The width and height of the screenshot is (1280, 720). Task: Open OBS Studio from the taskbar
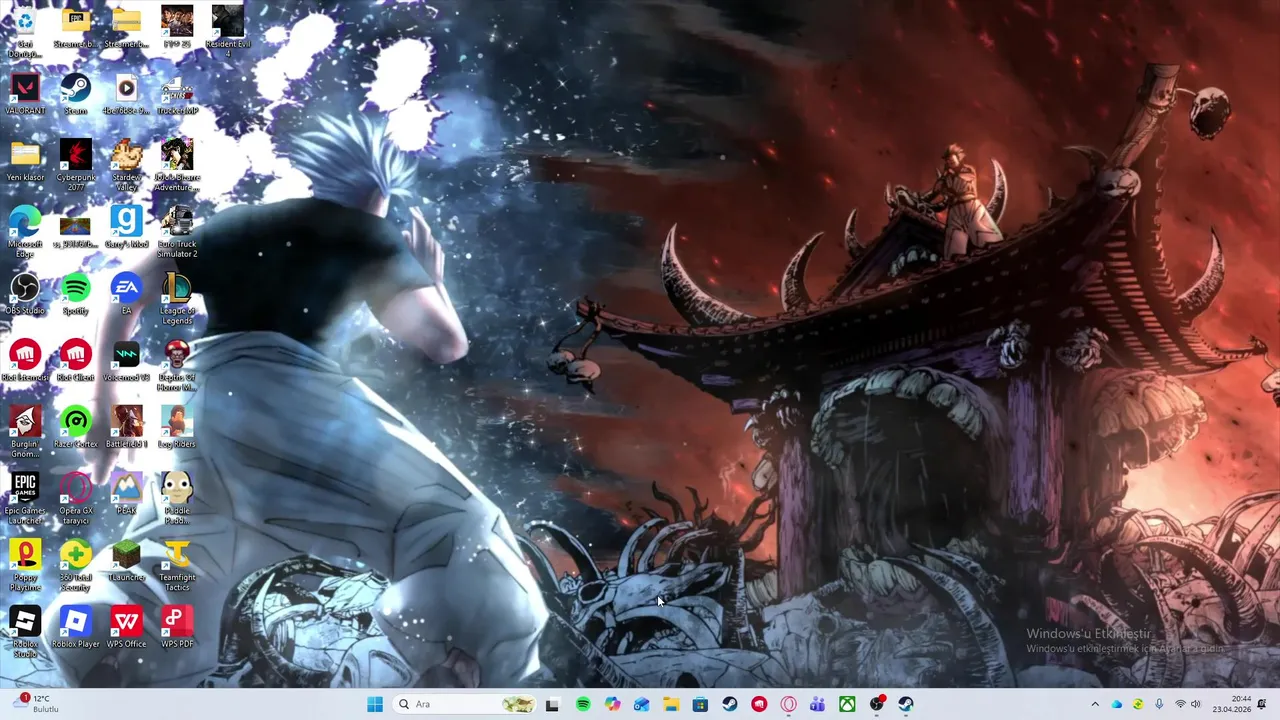[x=877, y=704]
